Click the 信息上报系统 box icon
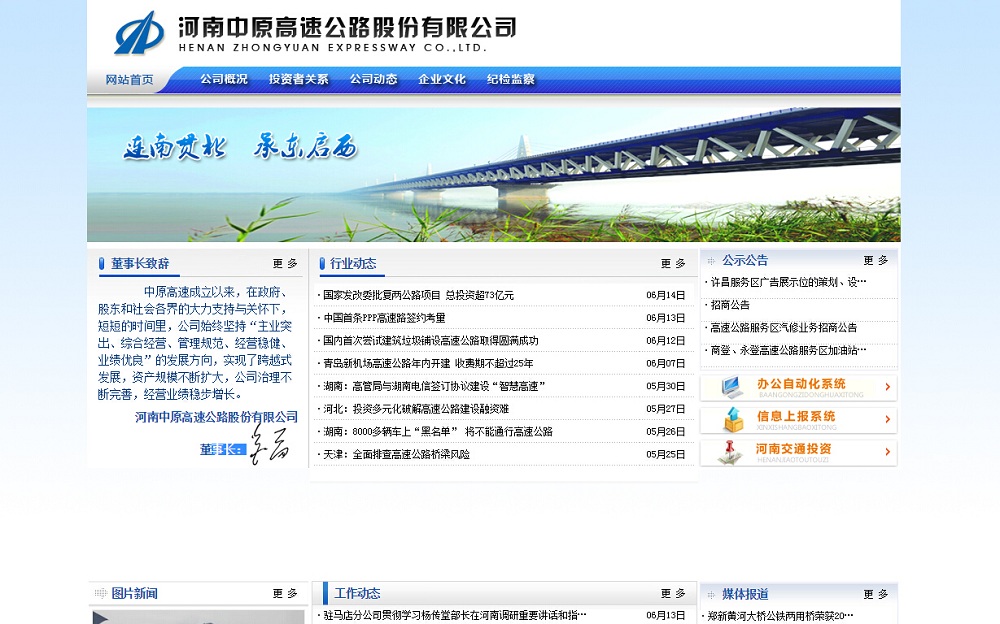Screen dimensions: 1000x624 coord(733,419)
